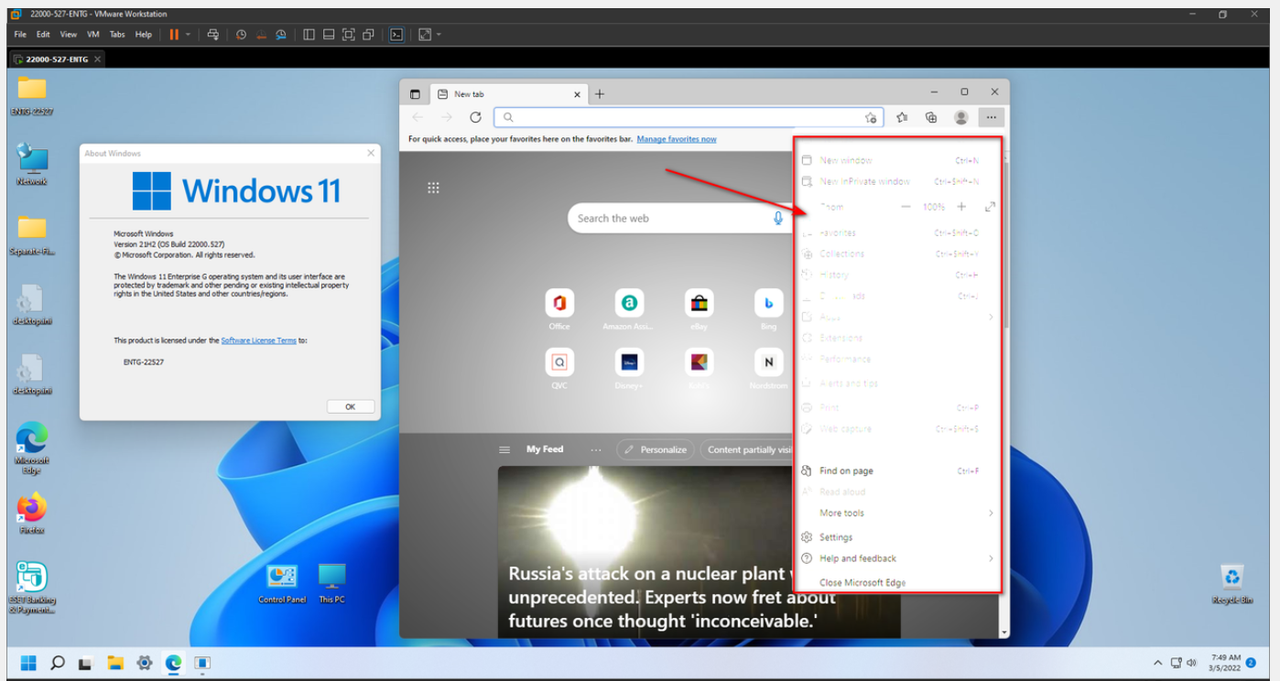Click Edge Settings and more ellipsis
This screenshot has width=1280, height=681.
pos(991,117)
